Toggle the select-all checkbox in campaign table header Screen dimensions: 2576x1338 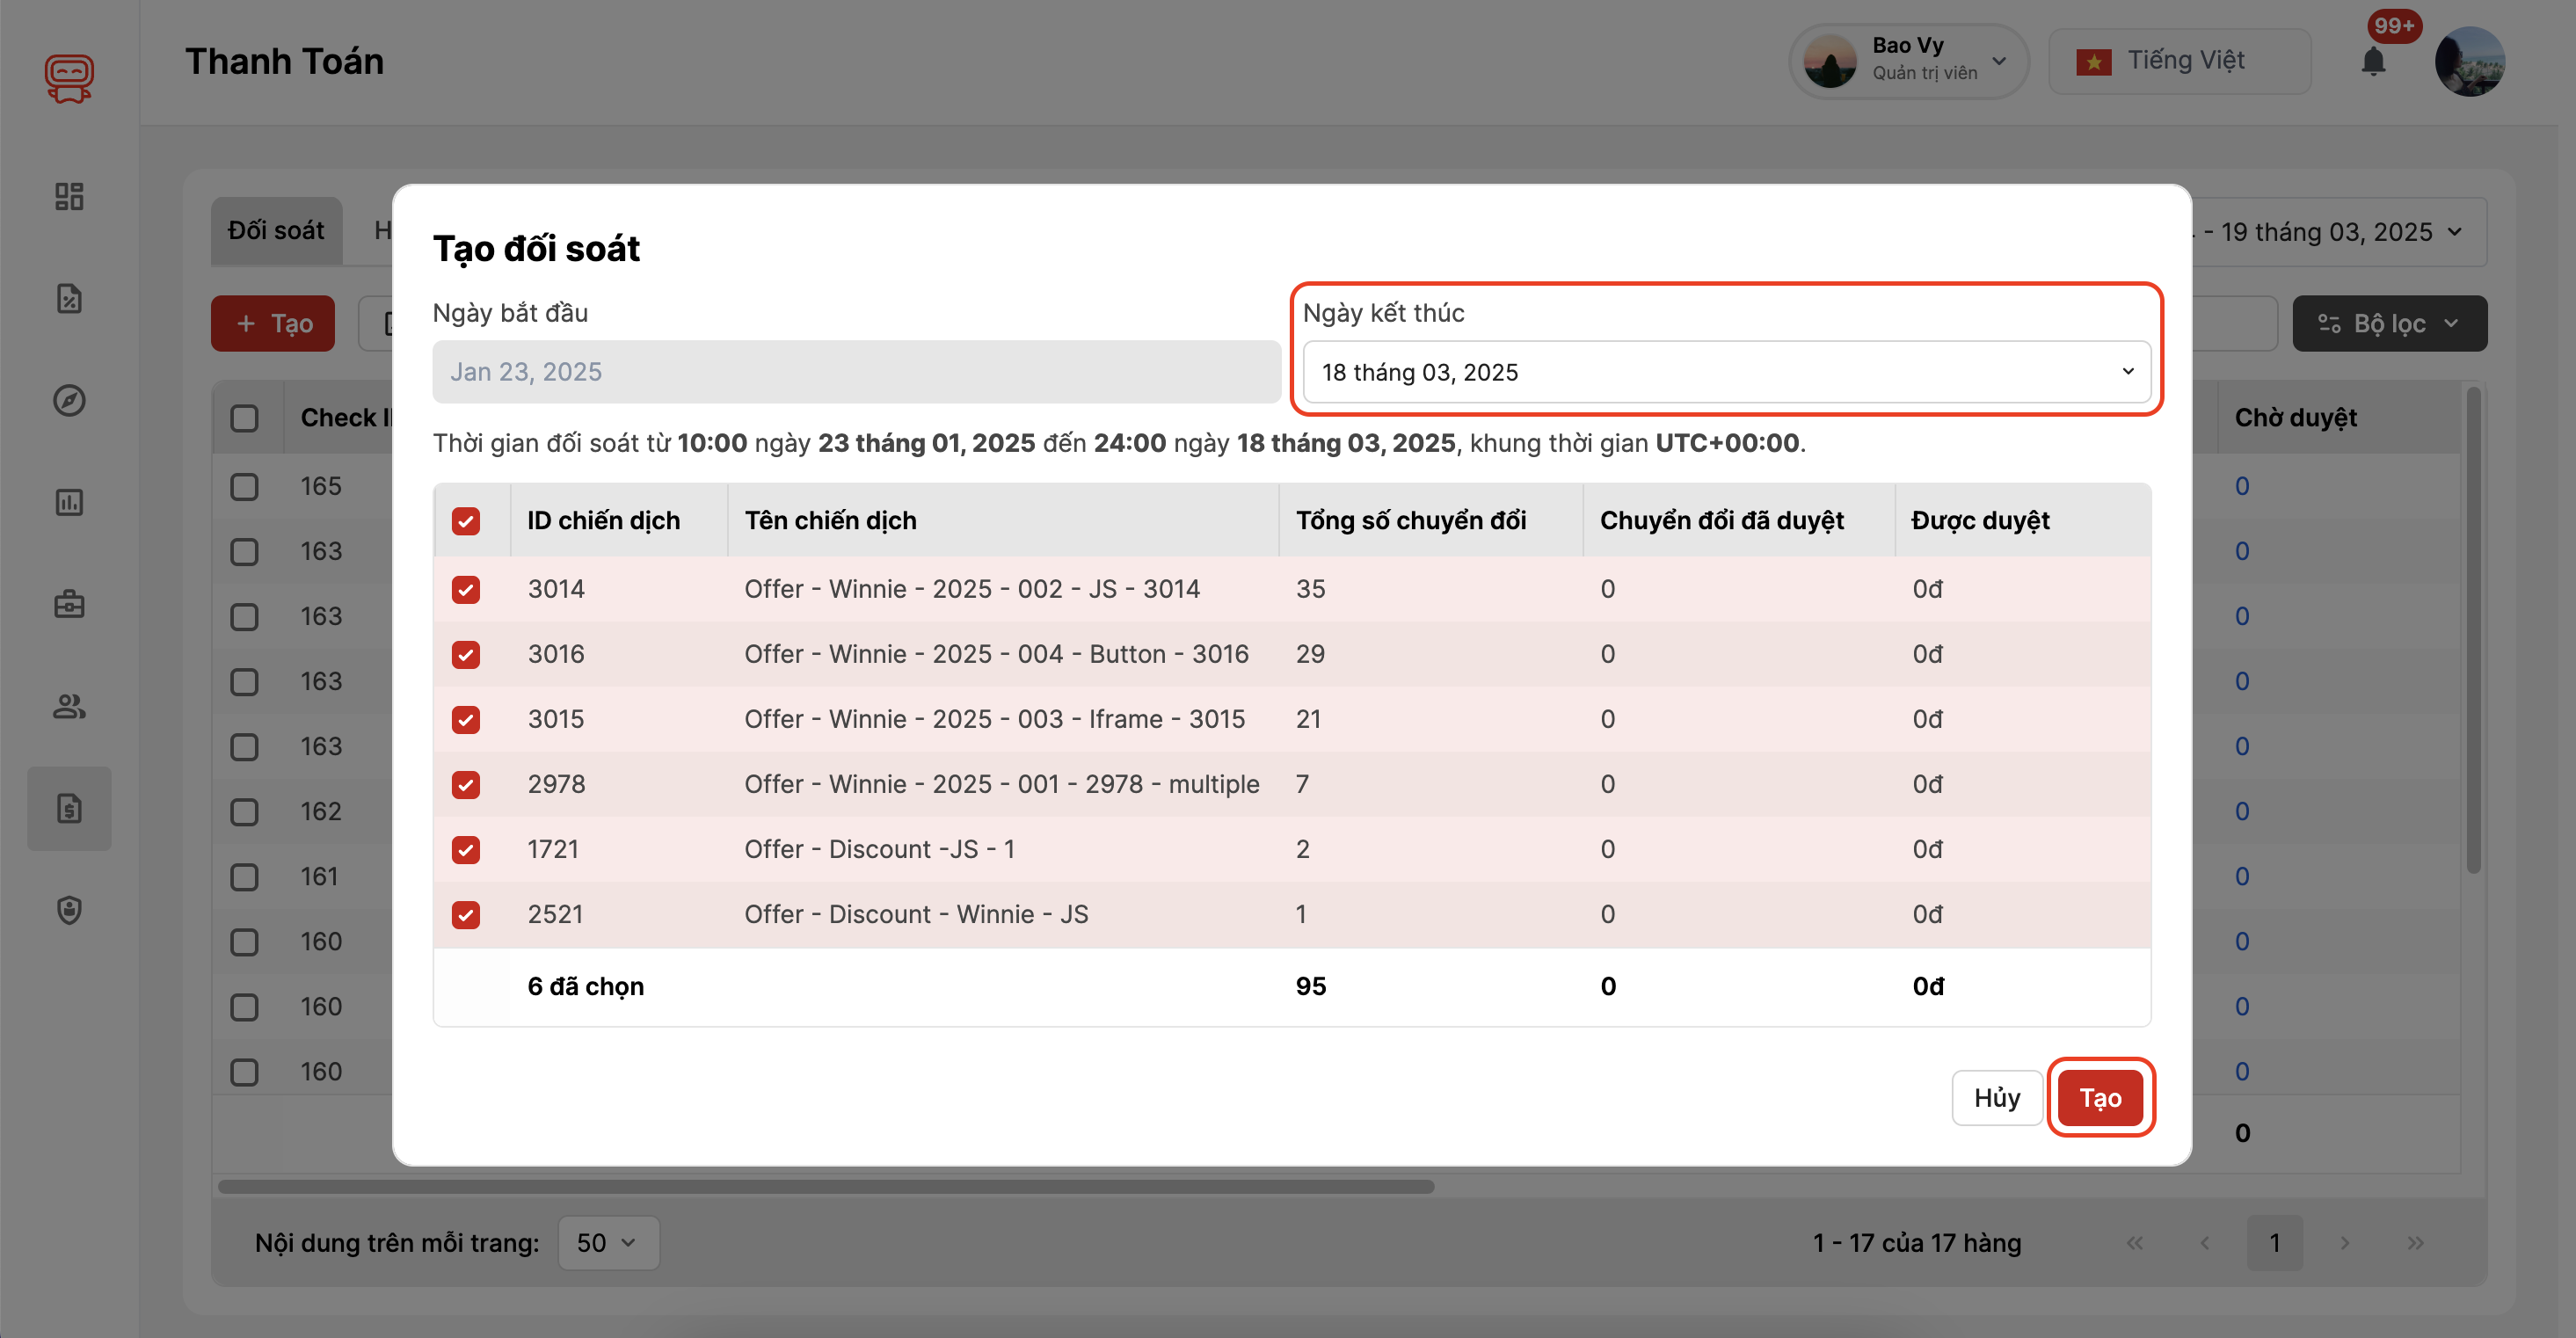click(x=466, y=521)
